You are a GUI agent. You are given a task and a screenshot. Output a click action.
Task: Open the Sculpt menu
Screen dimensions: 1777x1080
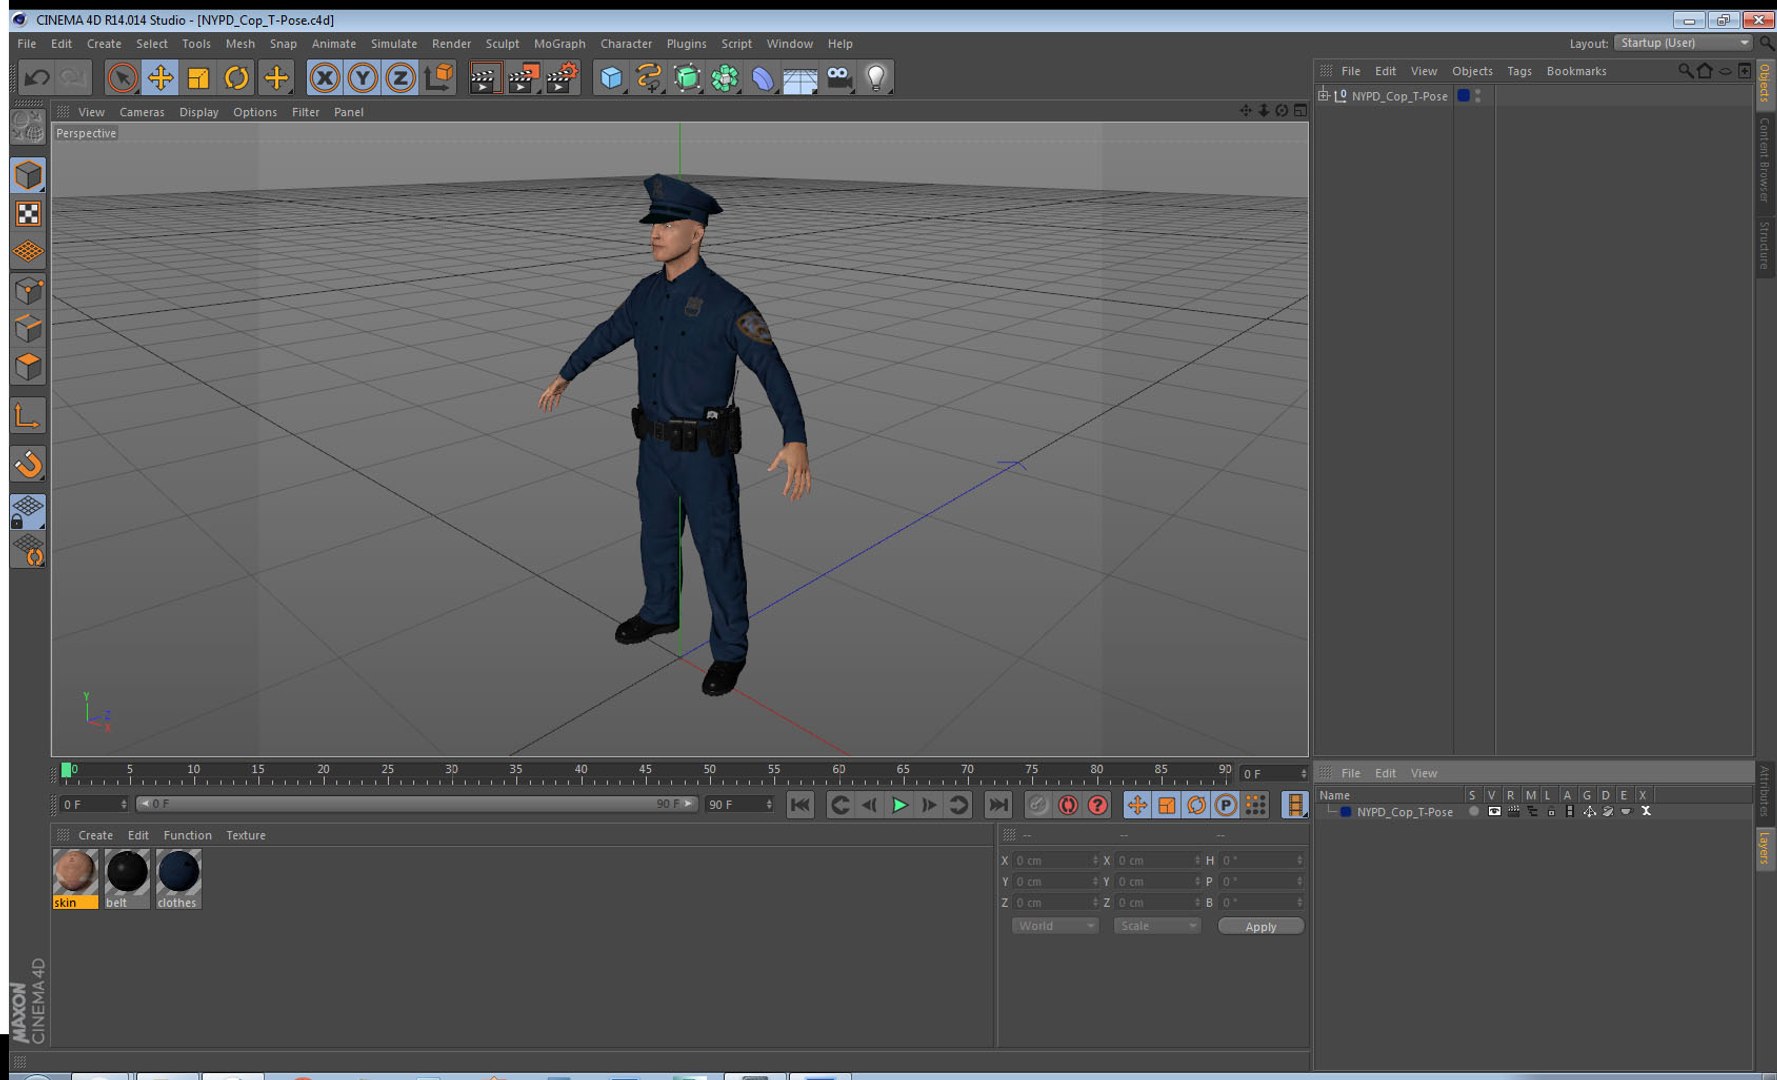[502, 44]
